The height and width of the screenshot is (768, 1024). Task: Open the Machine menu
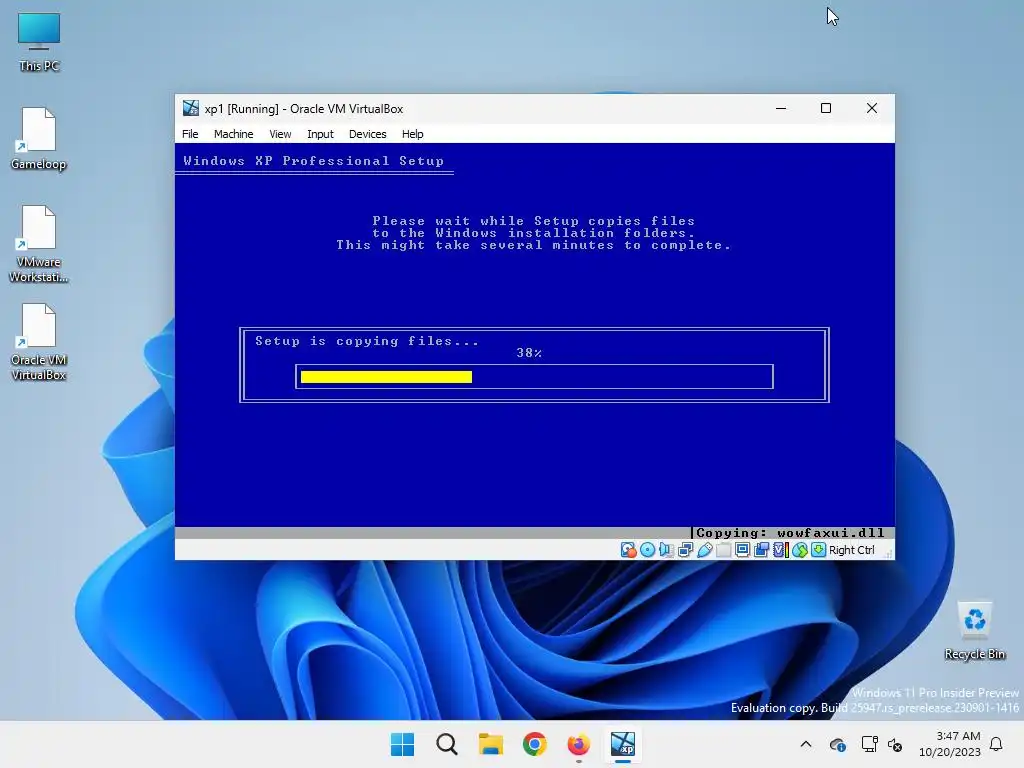[x=233, y=134]
